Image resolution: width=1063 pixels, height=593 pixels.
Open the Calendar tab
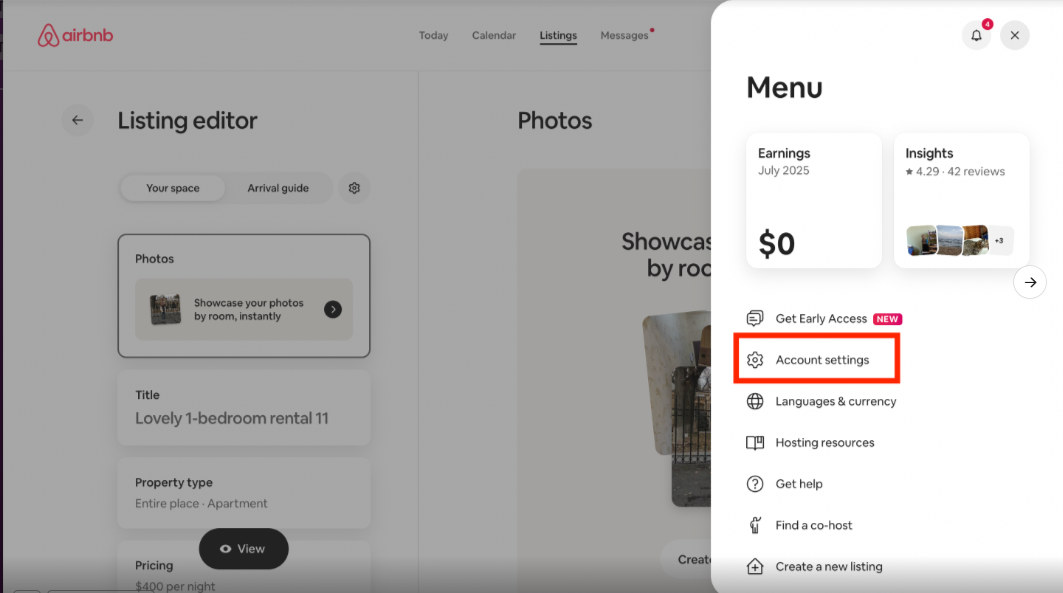[x=494, y=35]
